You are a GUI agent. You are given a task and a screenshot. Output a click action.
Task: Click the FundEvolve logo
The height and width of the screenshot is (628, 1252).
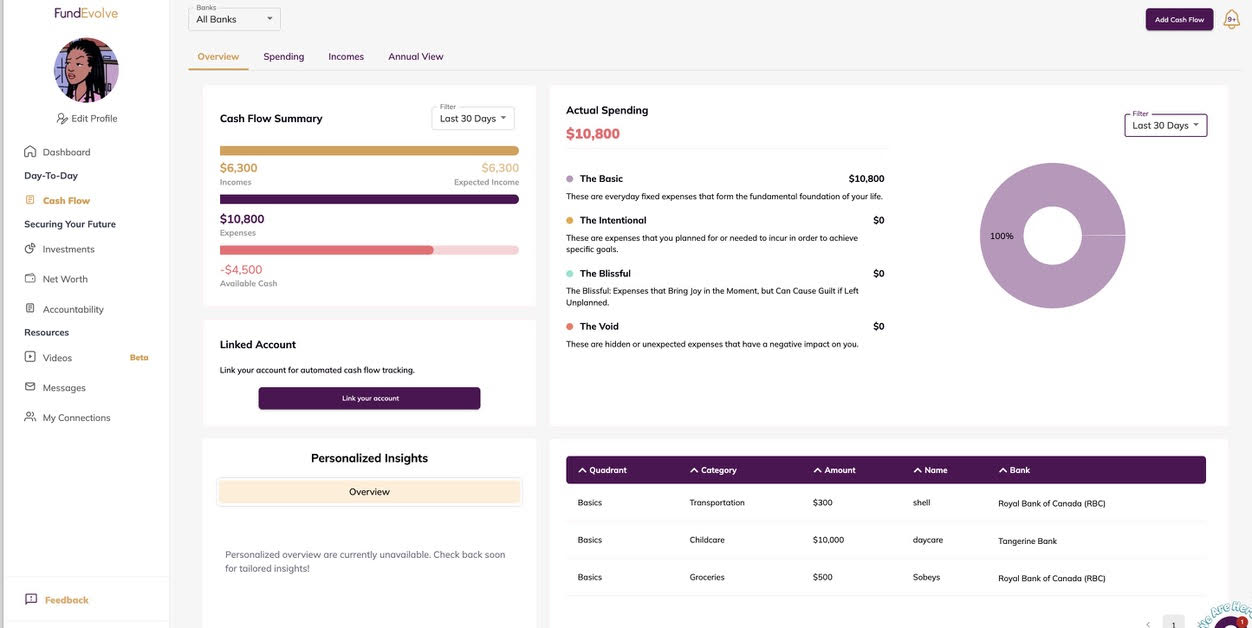[x=86, y=13]
